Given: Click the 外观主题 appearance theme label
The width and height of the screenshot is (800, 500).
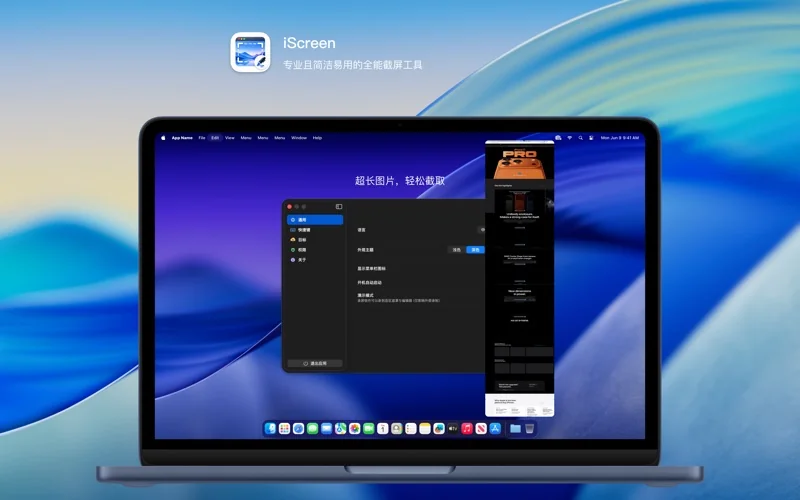Looking at the screenshot, I should point(365,250).
